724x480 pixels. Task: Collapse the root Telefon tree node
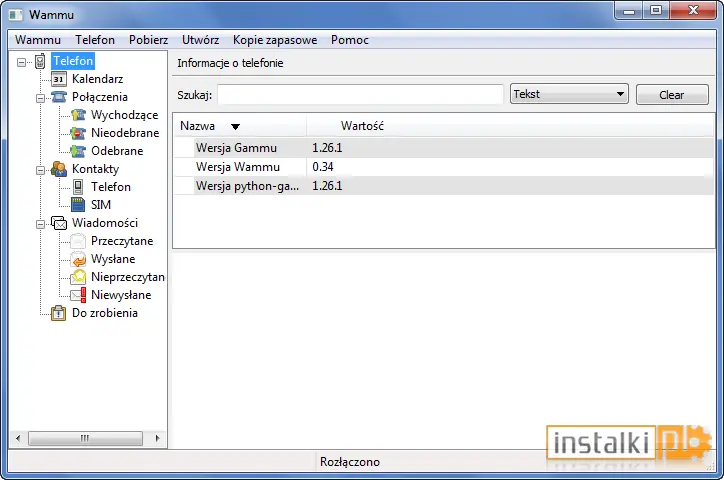click(x=21, y=62)
